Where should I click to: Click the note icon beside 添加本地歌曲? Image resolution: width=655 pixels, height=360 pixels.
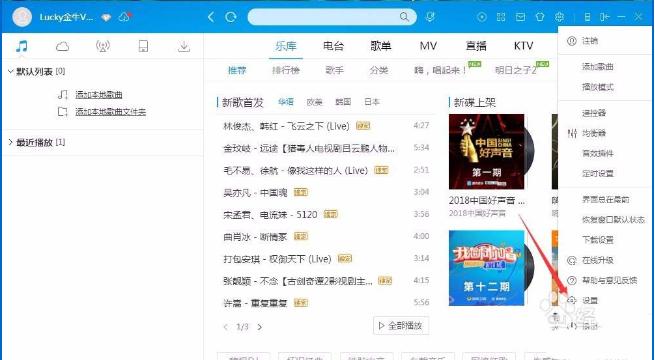pyautogui.click(x=63, y=95)
